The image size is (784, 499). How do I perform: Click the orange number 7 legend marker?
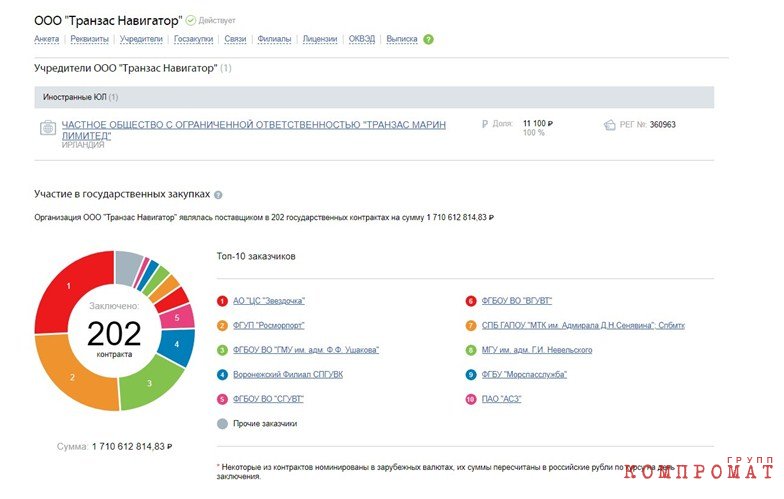click(x=470, y=326)
